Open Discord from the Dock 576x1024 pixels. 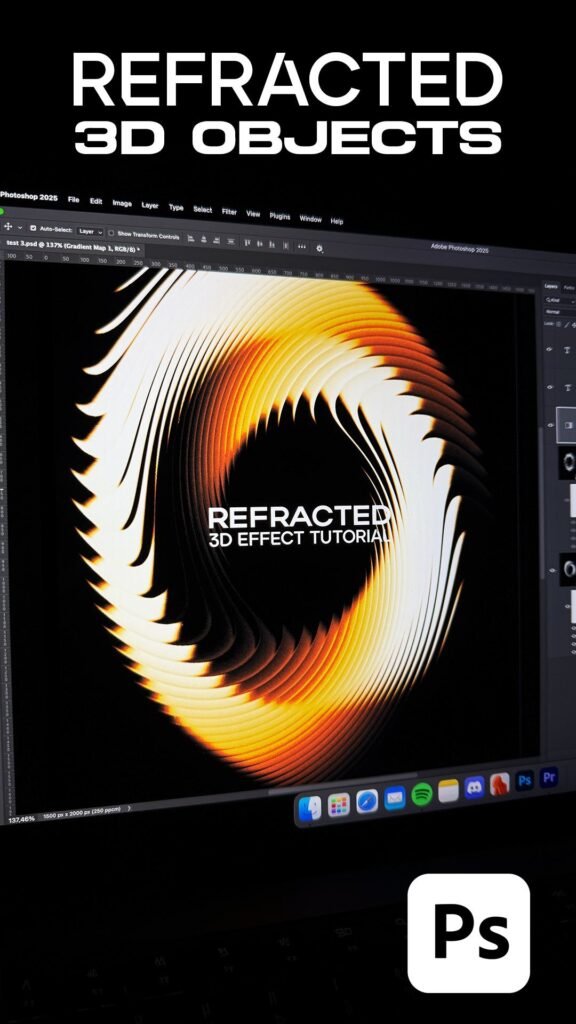[474, 788]
